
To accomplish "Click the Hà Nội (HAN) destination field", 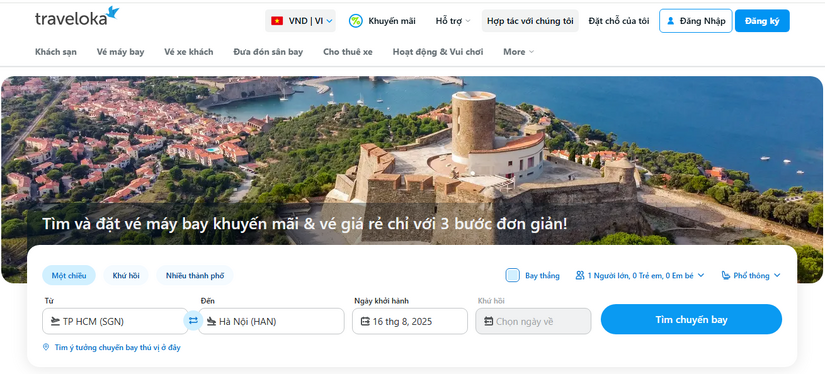I will coord(271,321).
